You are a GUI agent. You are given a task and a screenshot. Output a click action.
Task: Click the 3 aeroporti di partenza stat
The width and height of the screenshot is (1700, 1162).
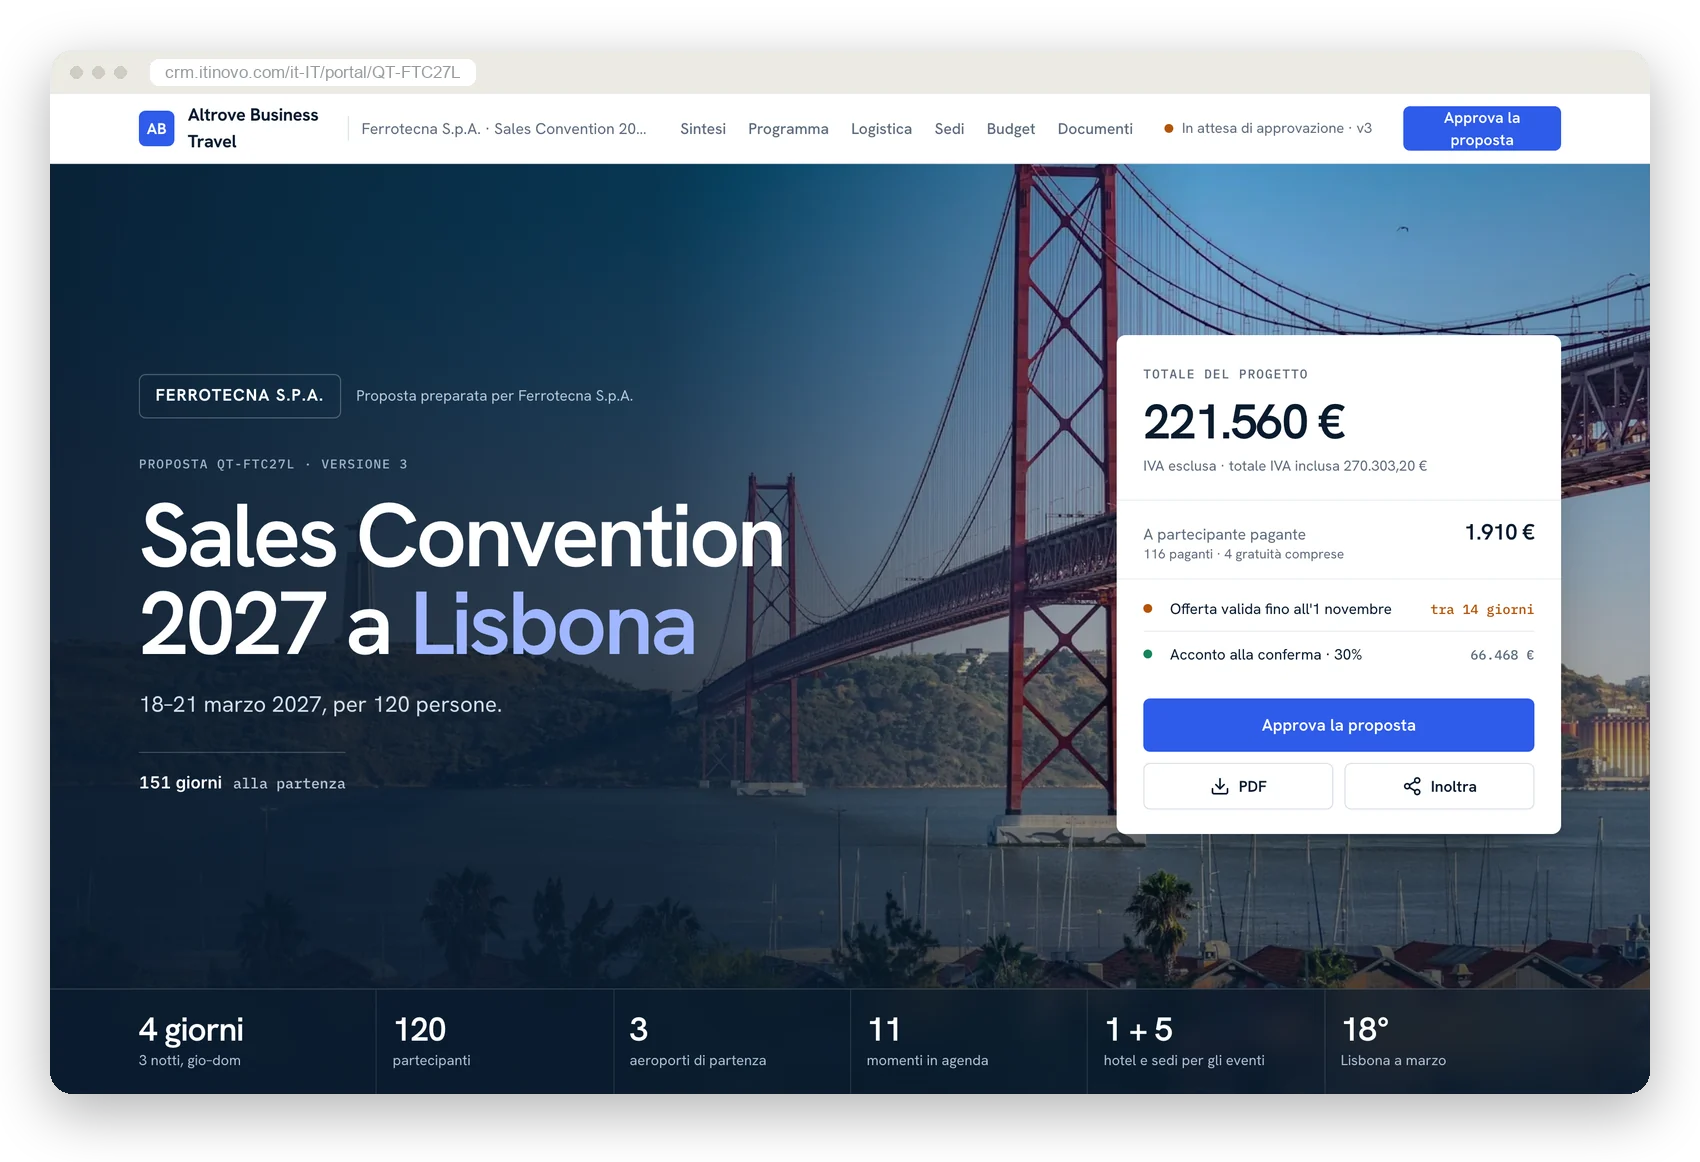tap(697, 1041)
